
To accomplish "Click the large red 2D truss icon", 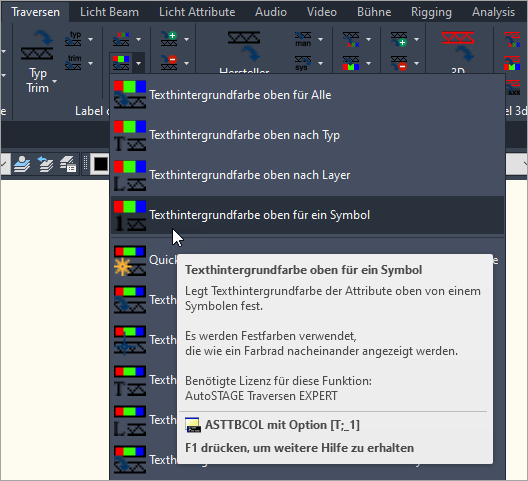I will pyautogui.click(x=458, y=45).
